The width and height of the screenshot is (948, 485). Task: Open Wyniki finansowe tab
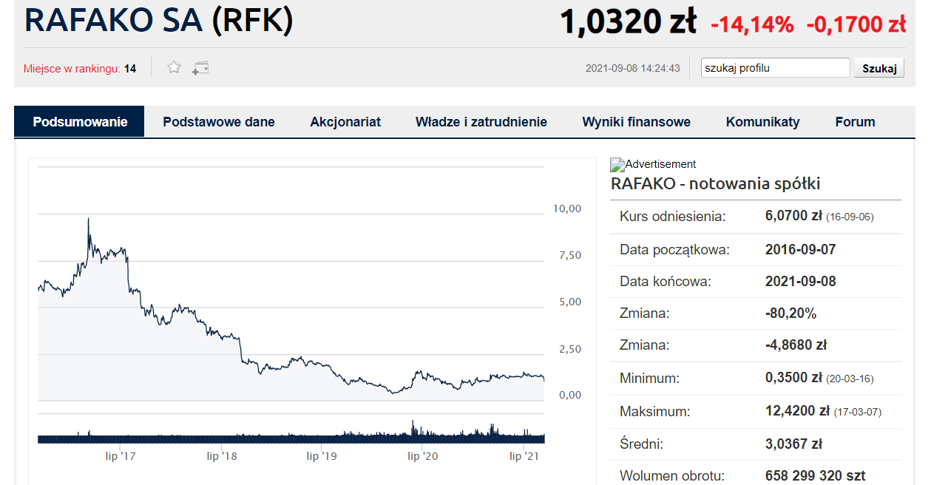pyautogui.click(x=636, y=122)
